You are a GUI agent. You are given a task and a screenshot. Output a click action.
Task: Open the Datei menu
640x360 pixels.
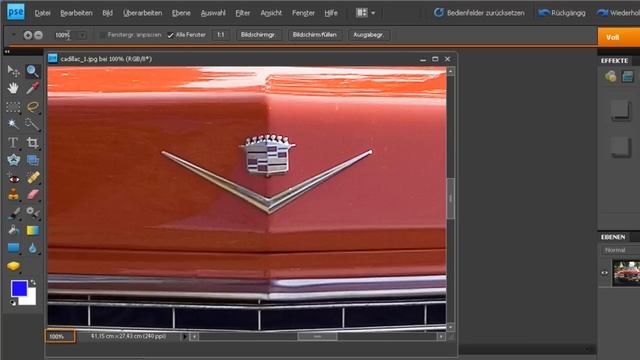click(42, 13)
